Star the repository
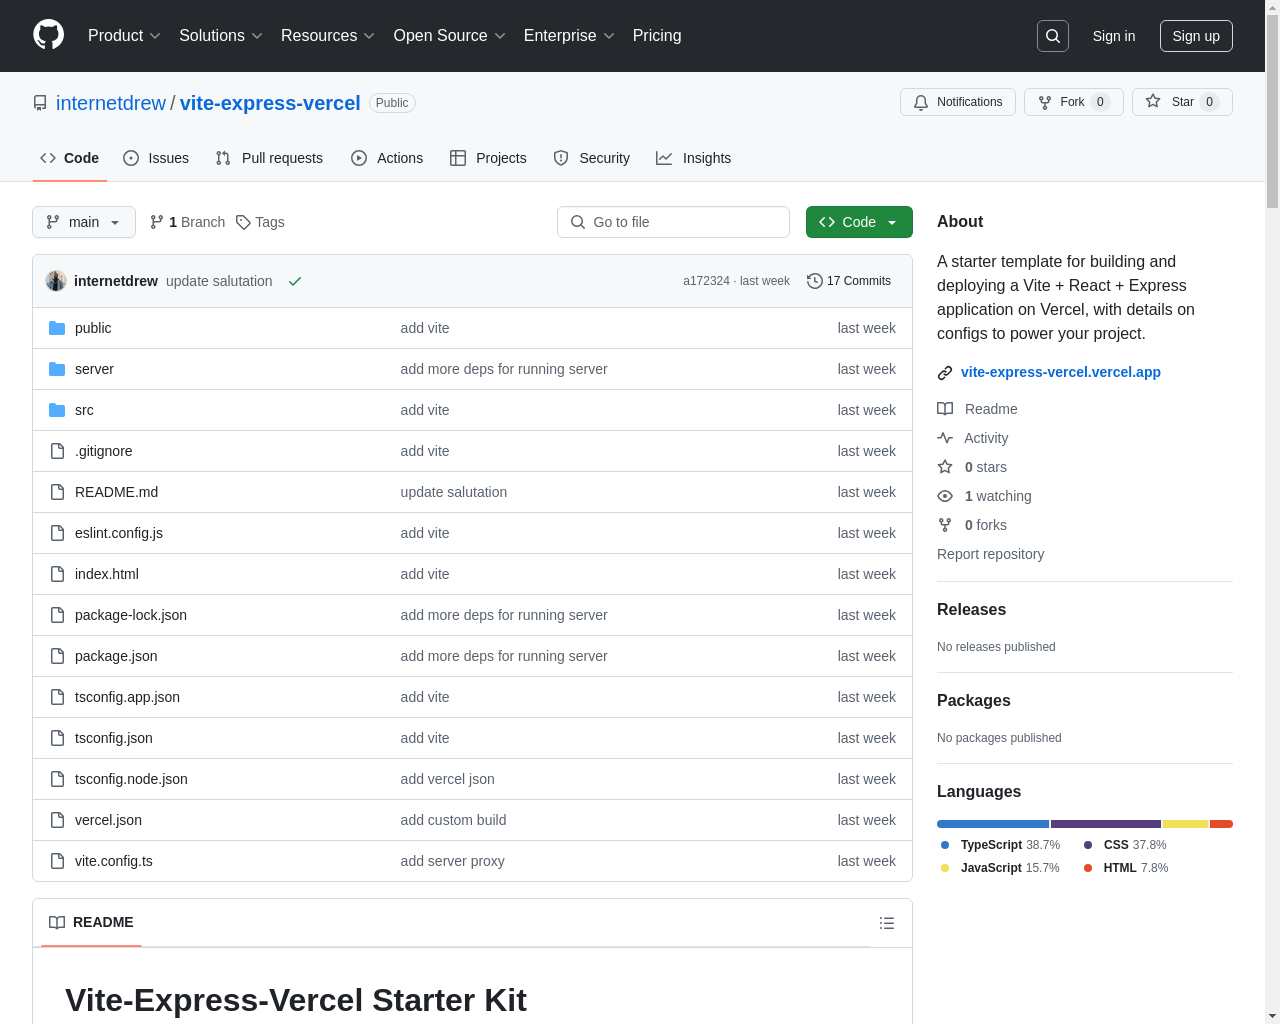Screen dimensions: 1280x1024 [x=1182, y=102]
